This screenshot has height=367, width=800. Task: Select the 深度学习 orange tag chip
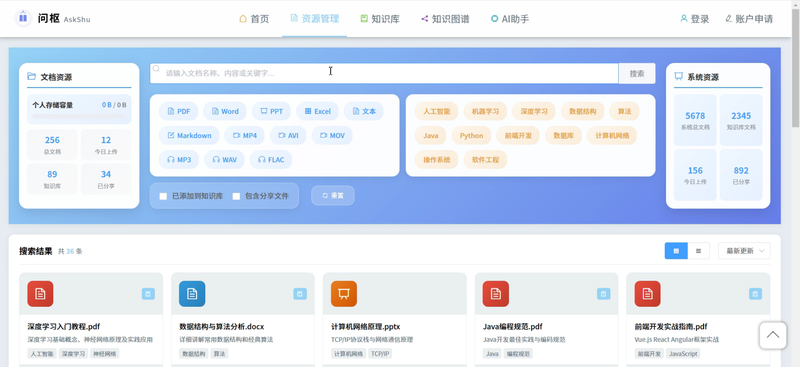point(534,111)
